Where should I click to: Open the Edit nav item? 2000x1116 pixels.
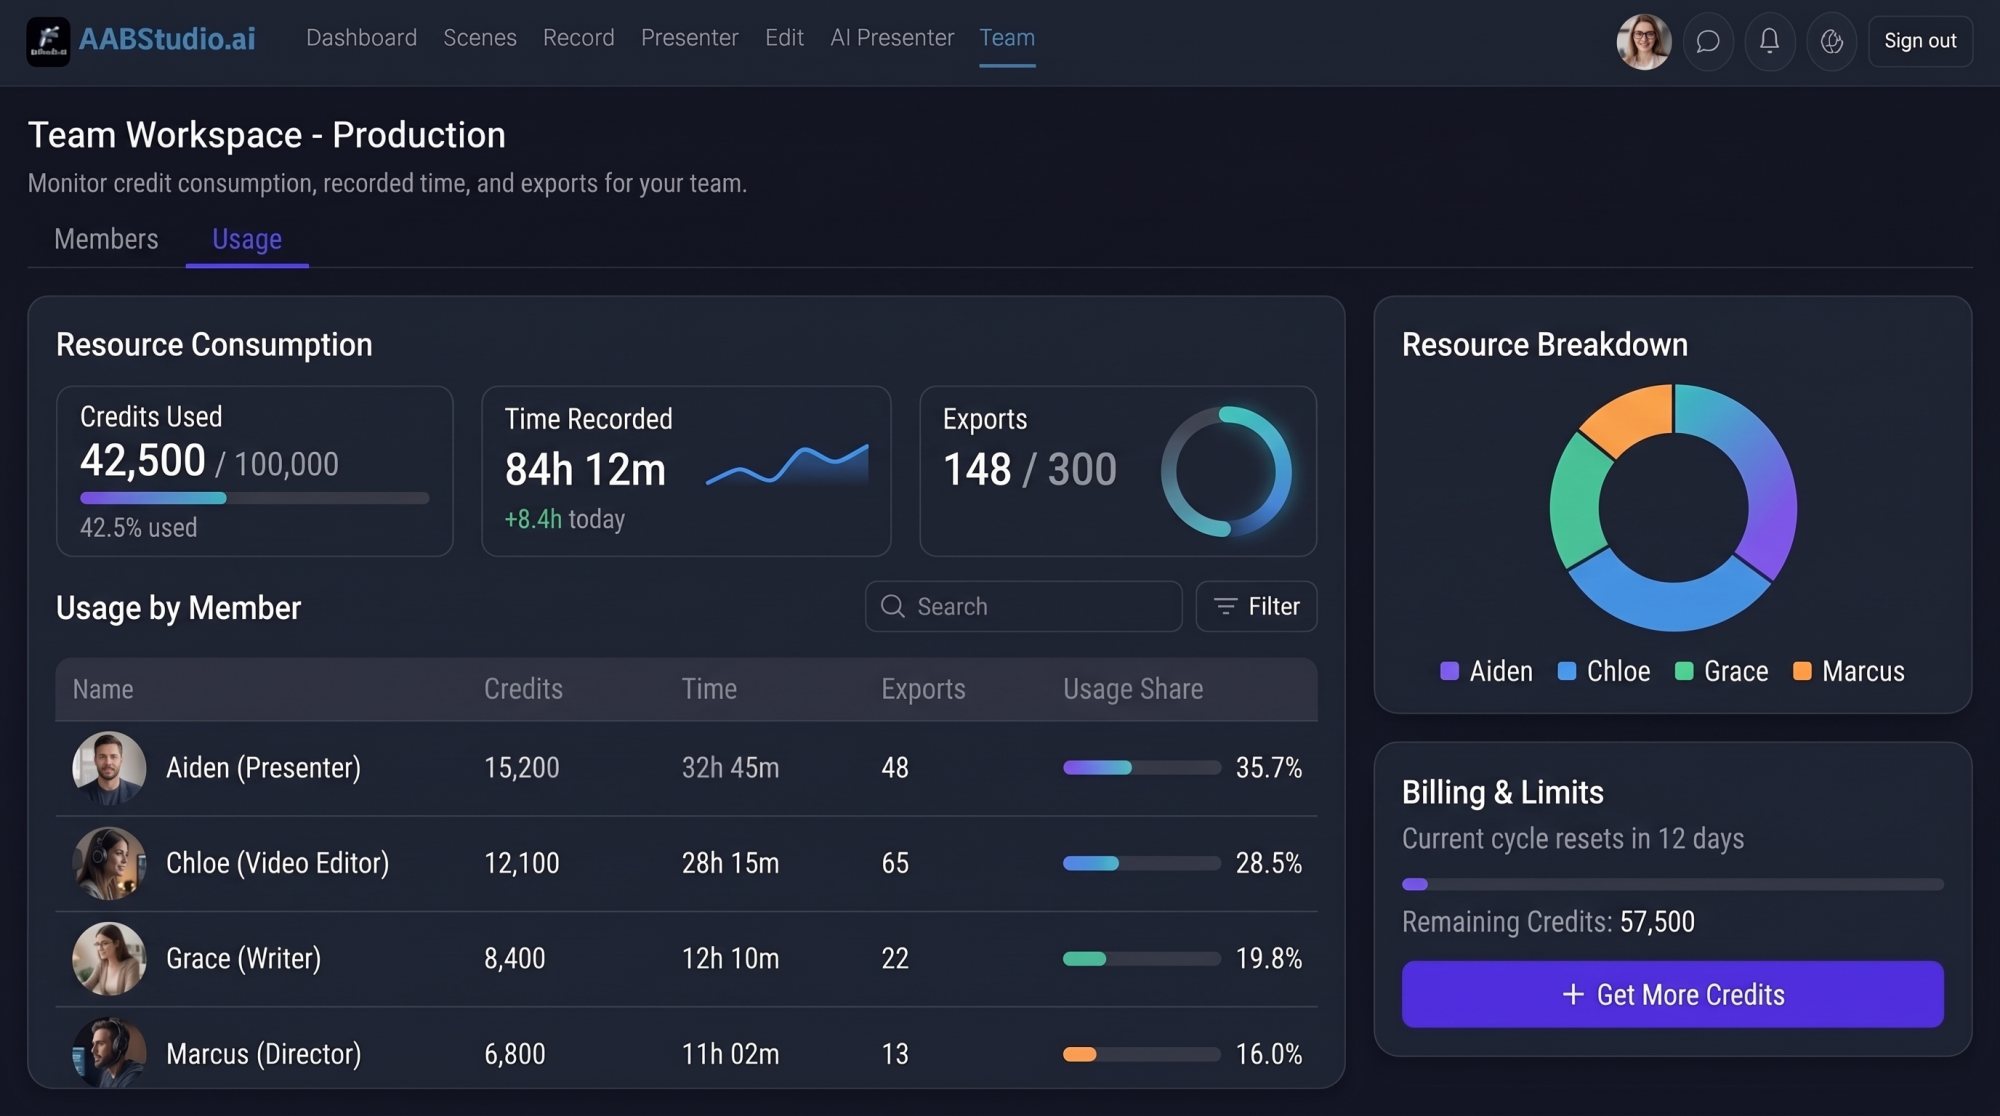(784, 38)
